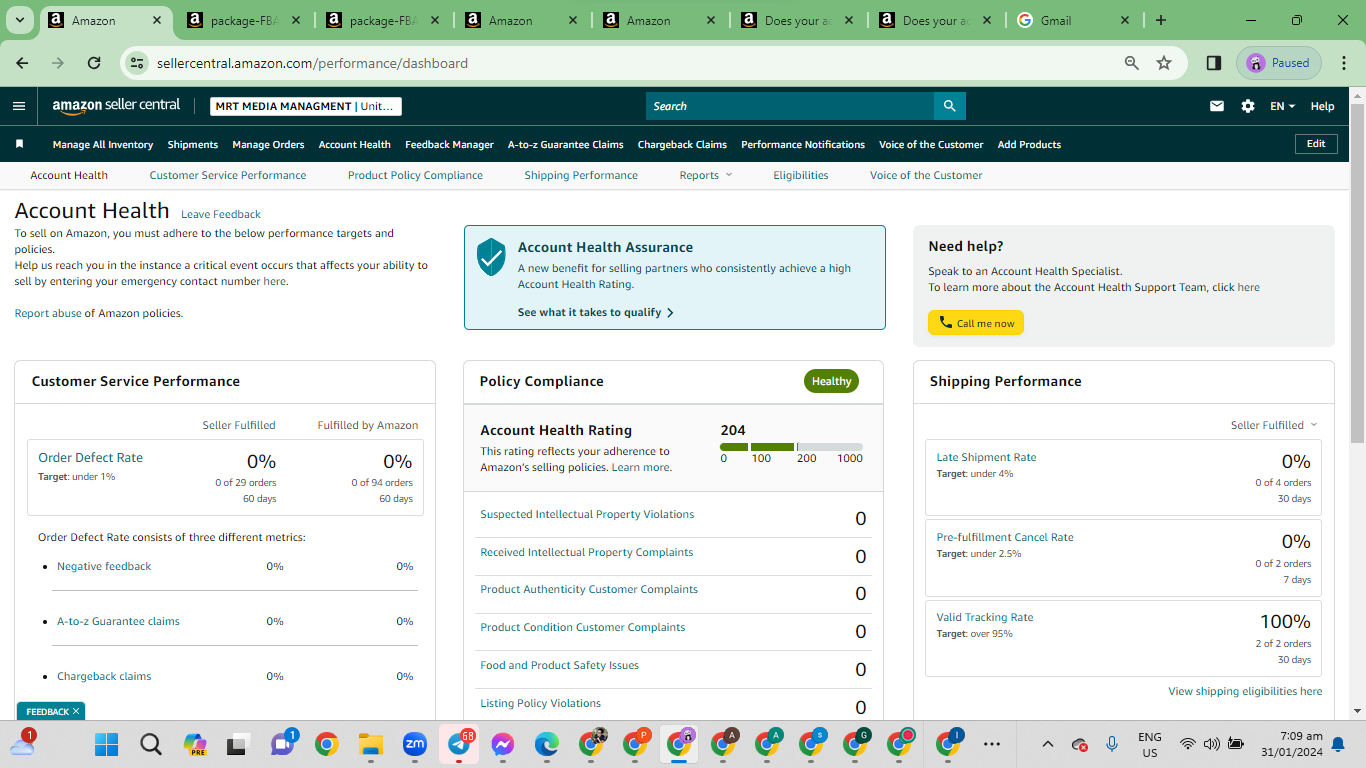
Task: Show hidden icons in the system tray
Action: (1047, 744)
